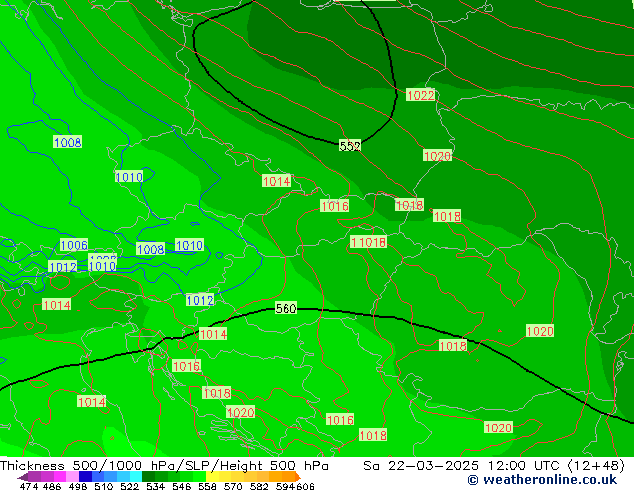
Task: Click the 546 legend value
Action: pos(182,486)
